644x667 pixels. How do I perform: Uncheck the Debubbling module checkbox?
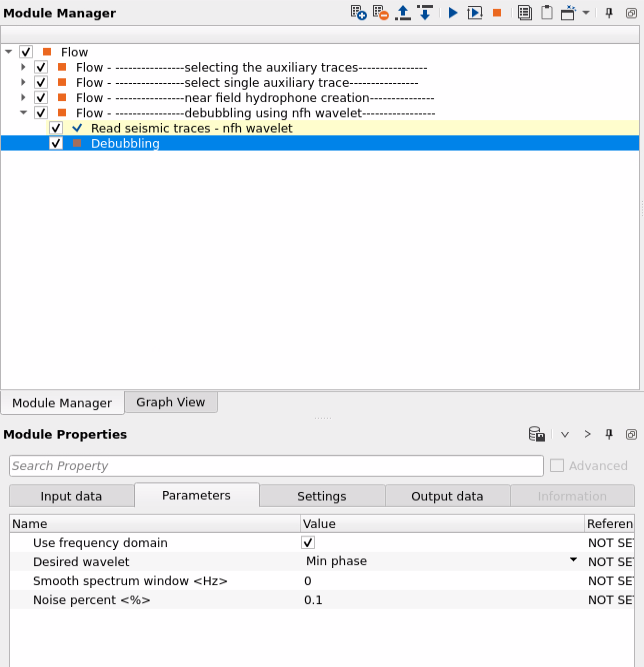56,144
